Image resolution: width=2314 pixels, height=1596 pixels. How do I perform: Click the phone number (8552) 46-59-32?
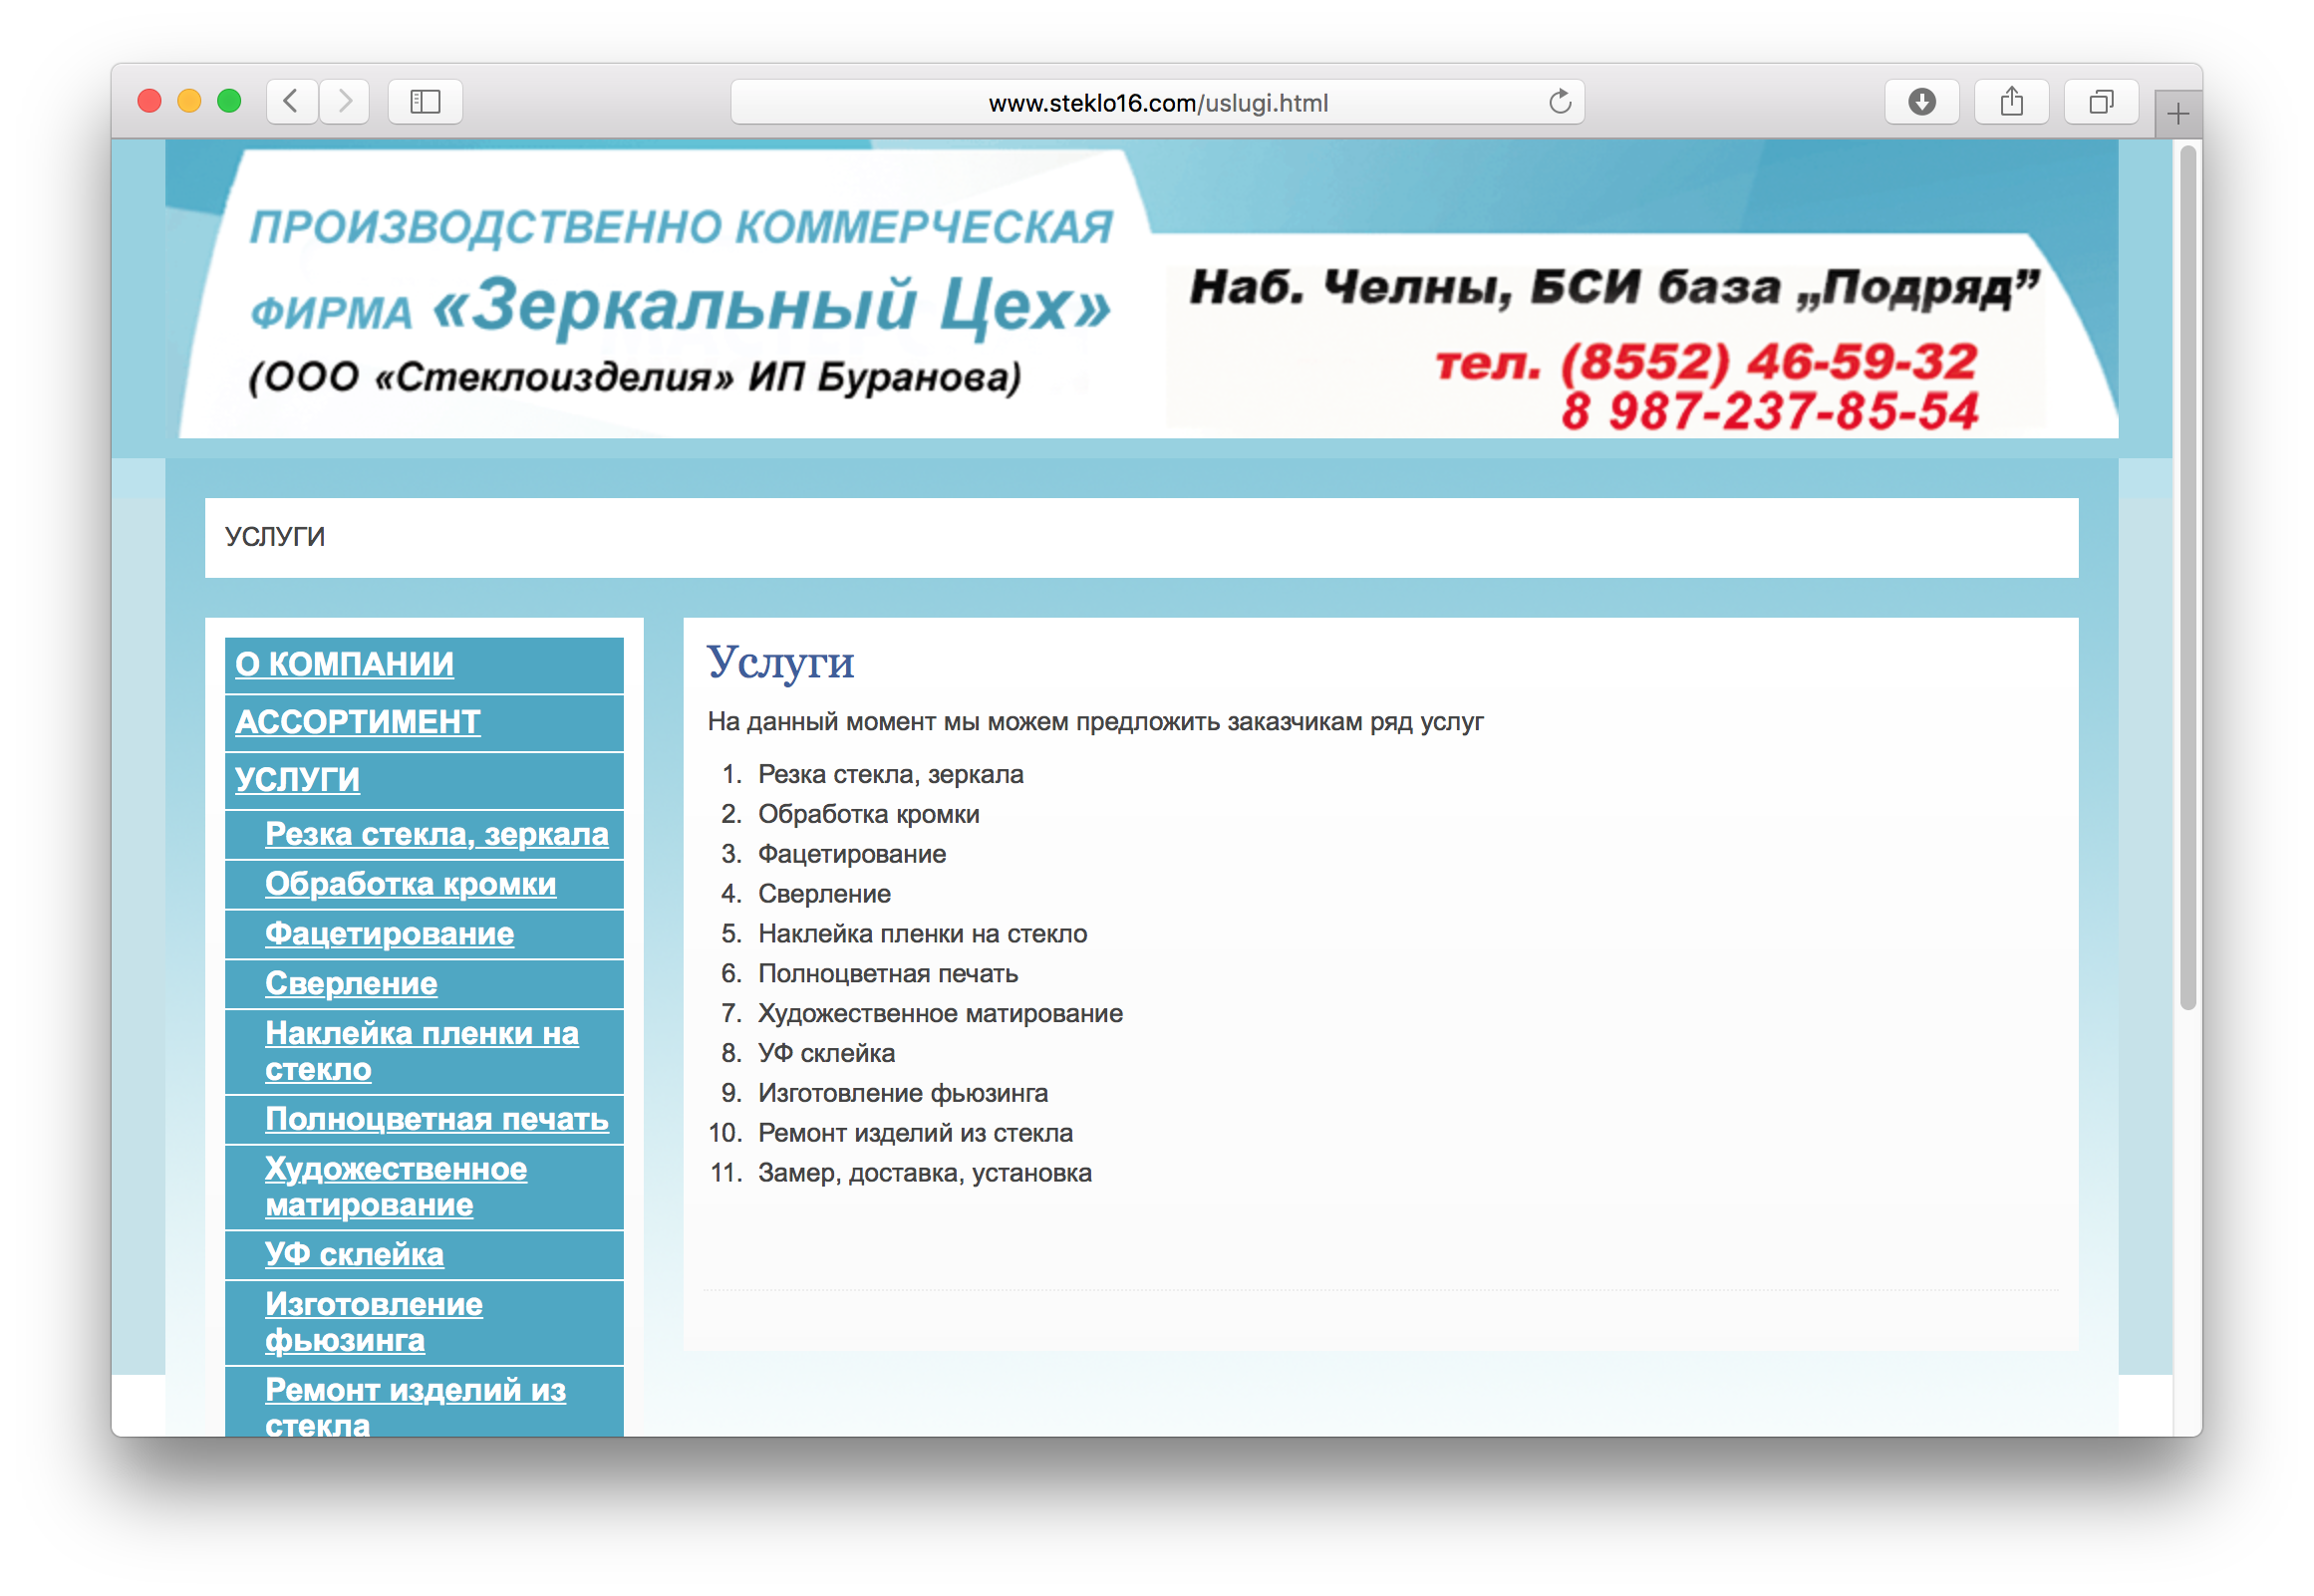(x=1769, y=362)
